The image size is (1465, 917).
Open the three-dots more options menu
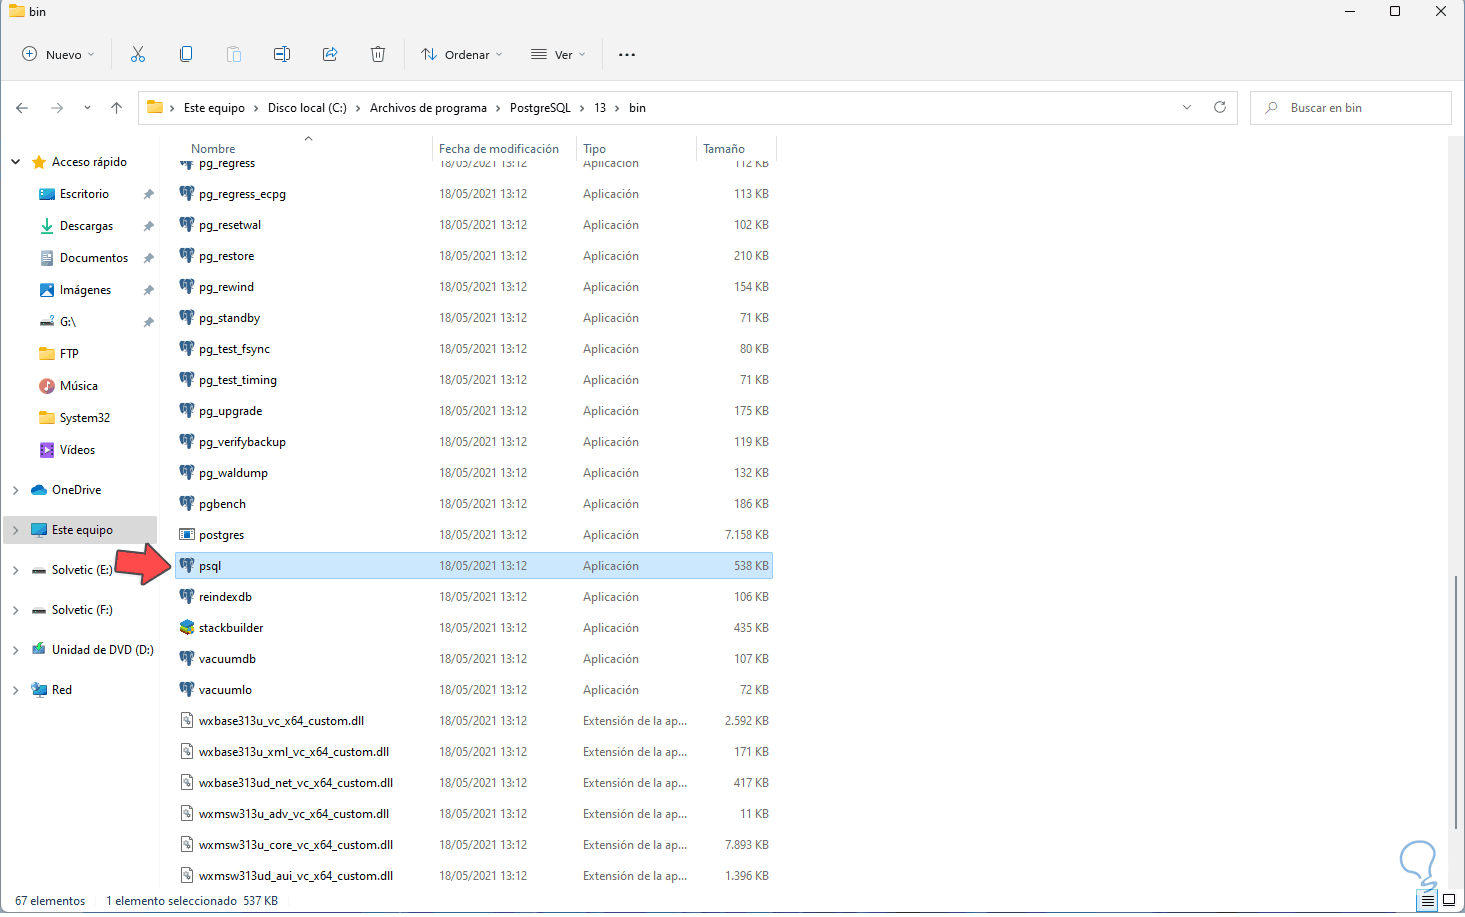coord(627,54)
